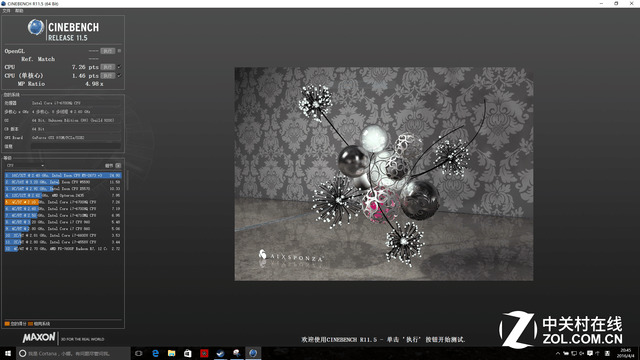Screen dimensions: 640x360
Task: Click the Run button for the CPU test
Action: point(108,67)
